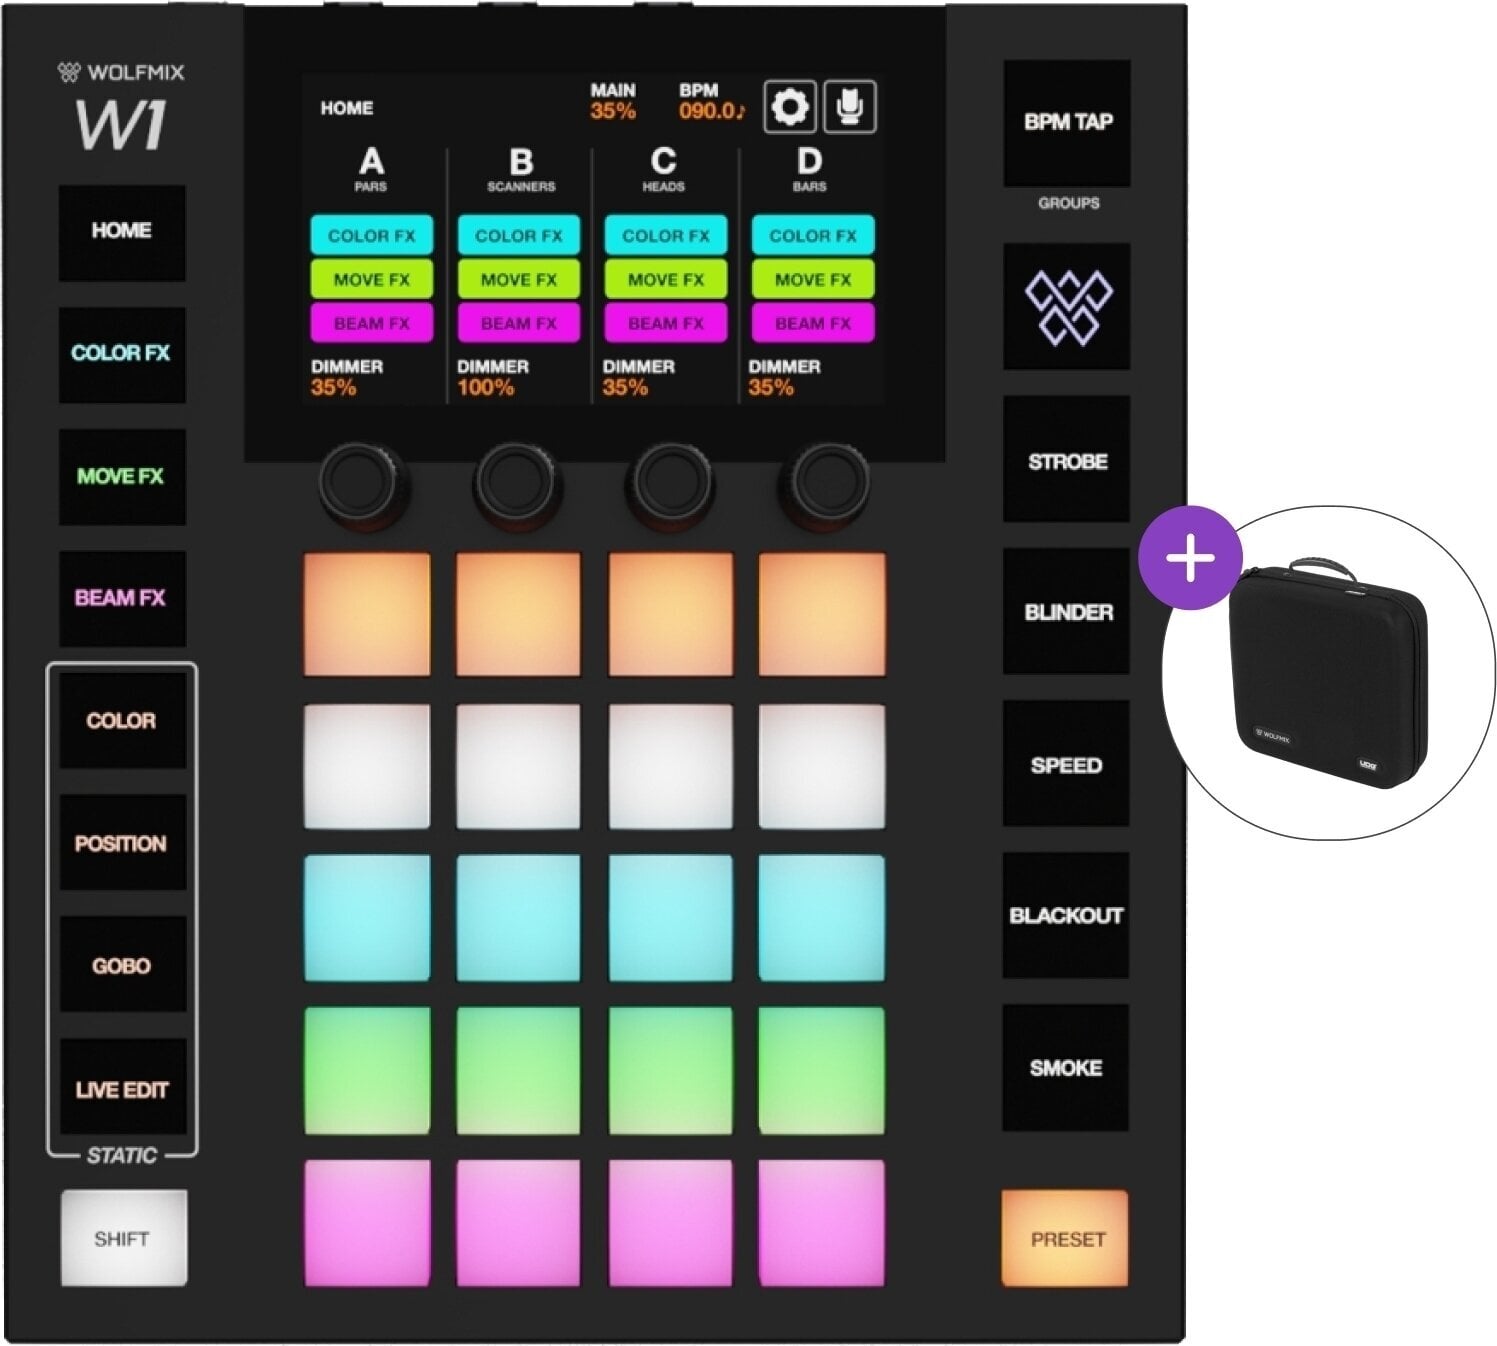Viewport: 1497px width, 1346px height.
Task: Select group B SCANNERS header
Action: point(521,169)
